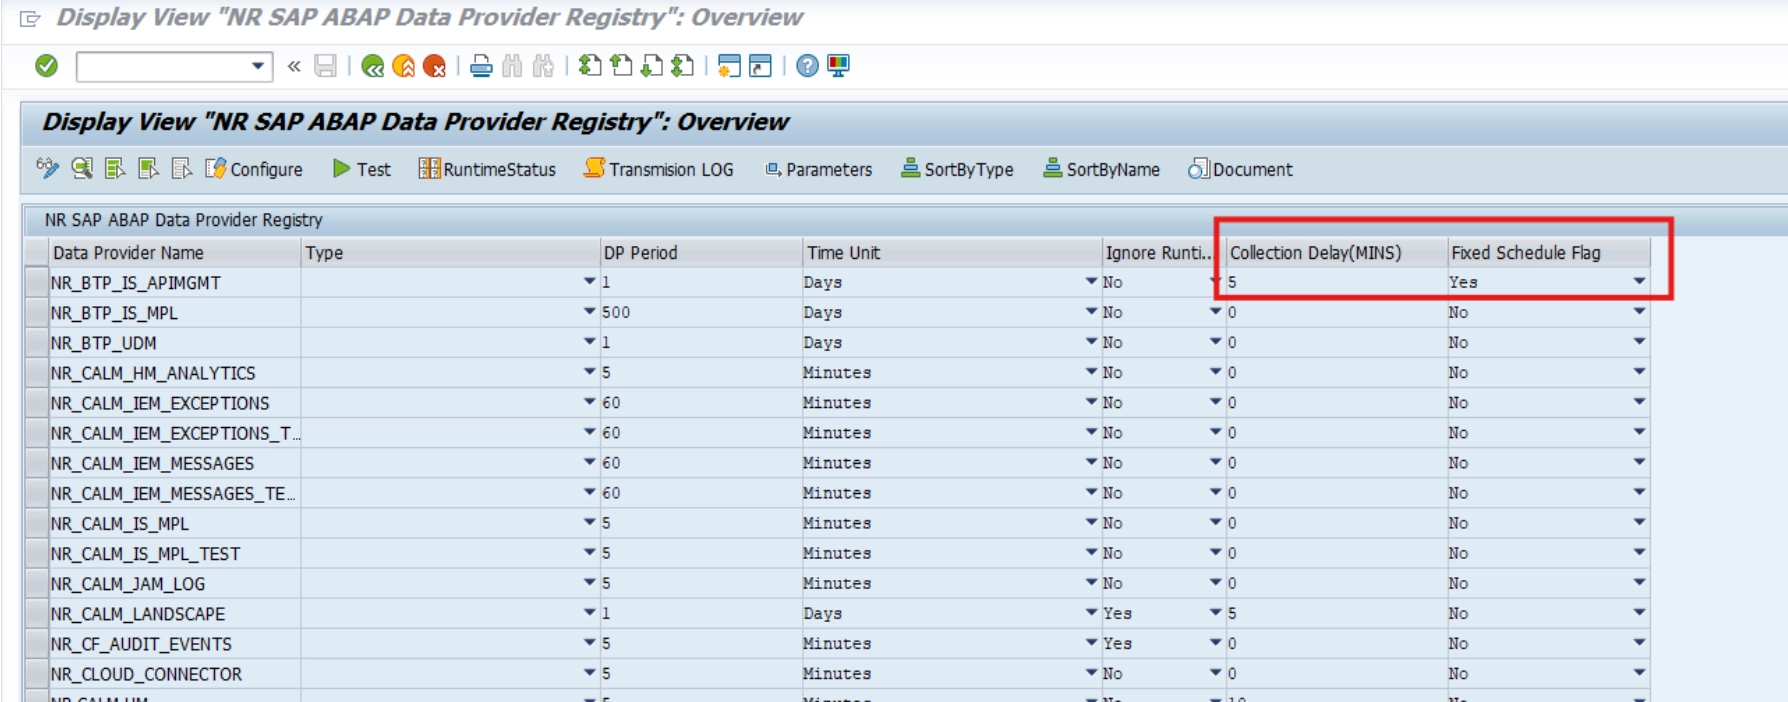
Task: Click the Customize Local Layout monitor icon
Action: 838,67
